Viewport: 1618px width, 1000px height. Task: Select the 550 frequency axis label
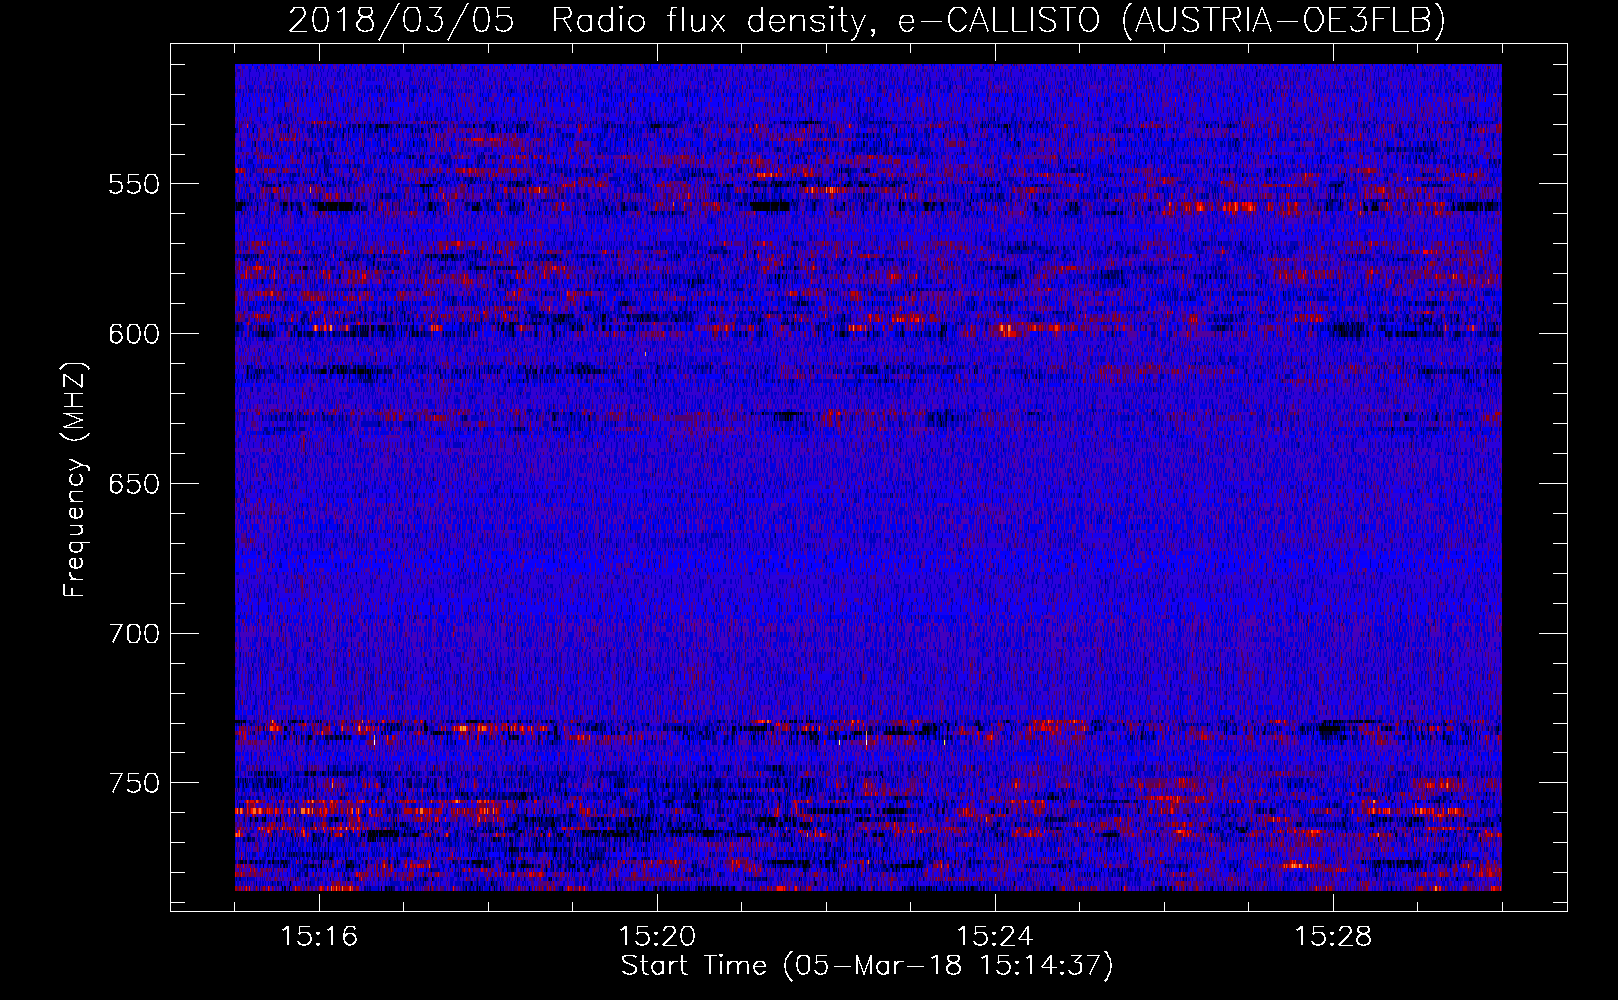(134, 184)
